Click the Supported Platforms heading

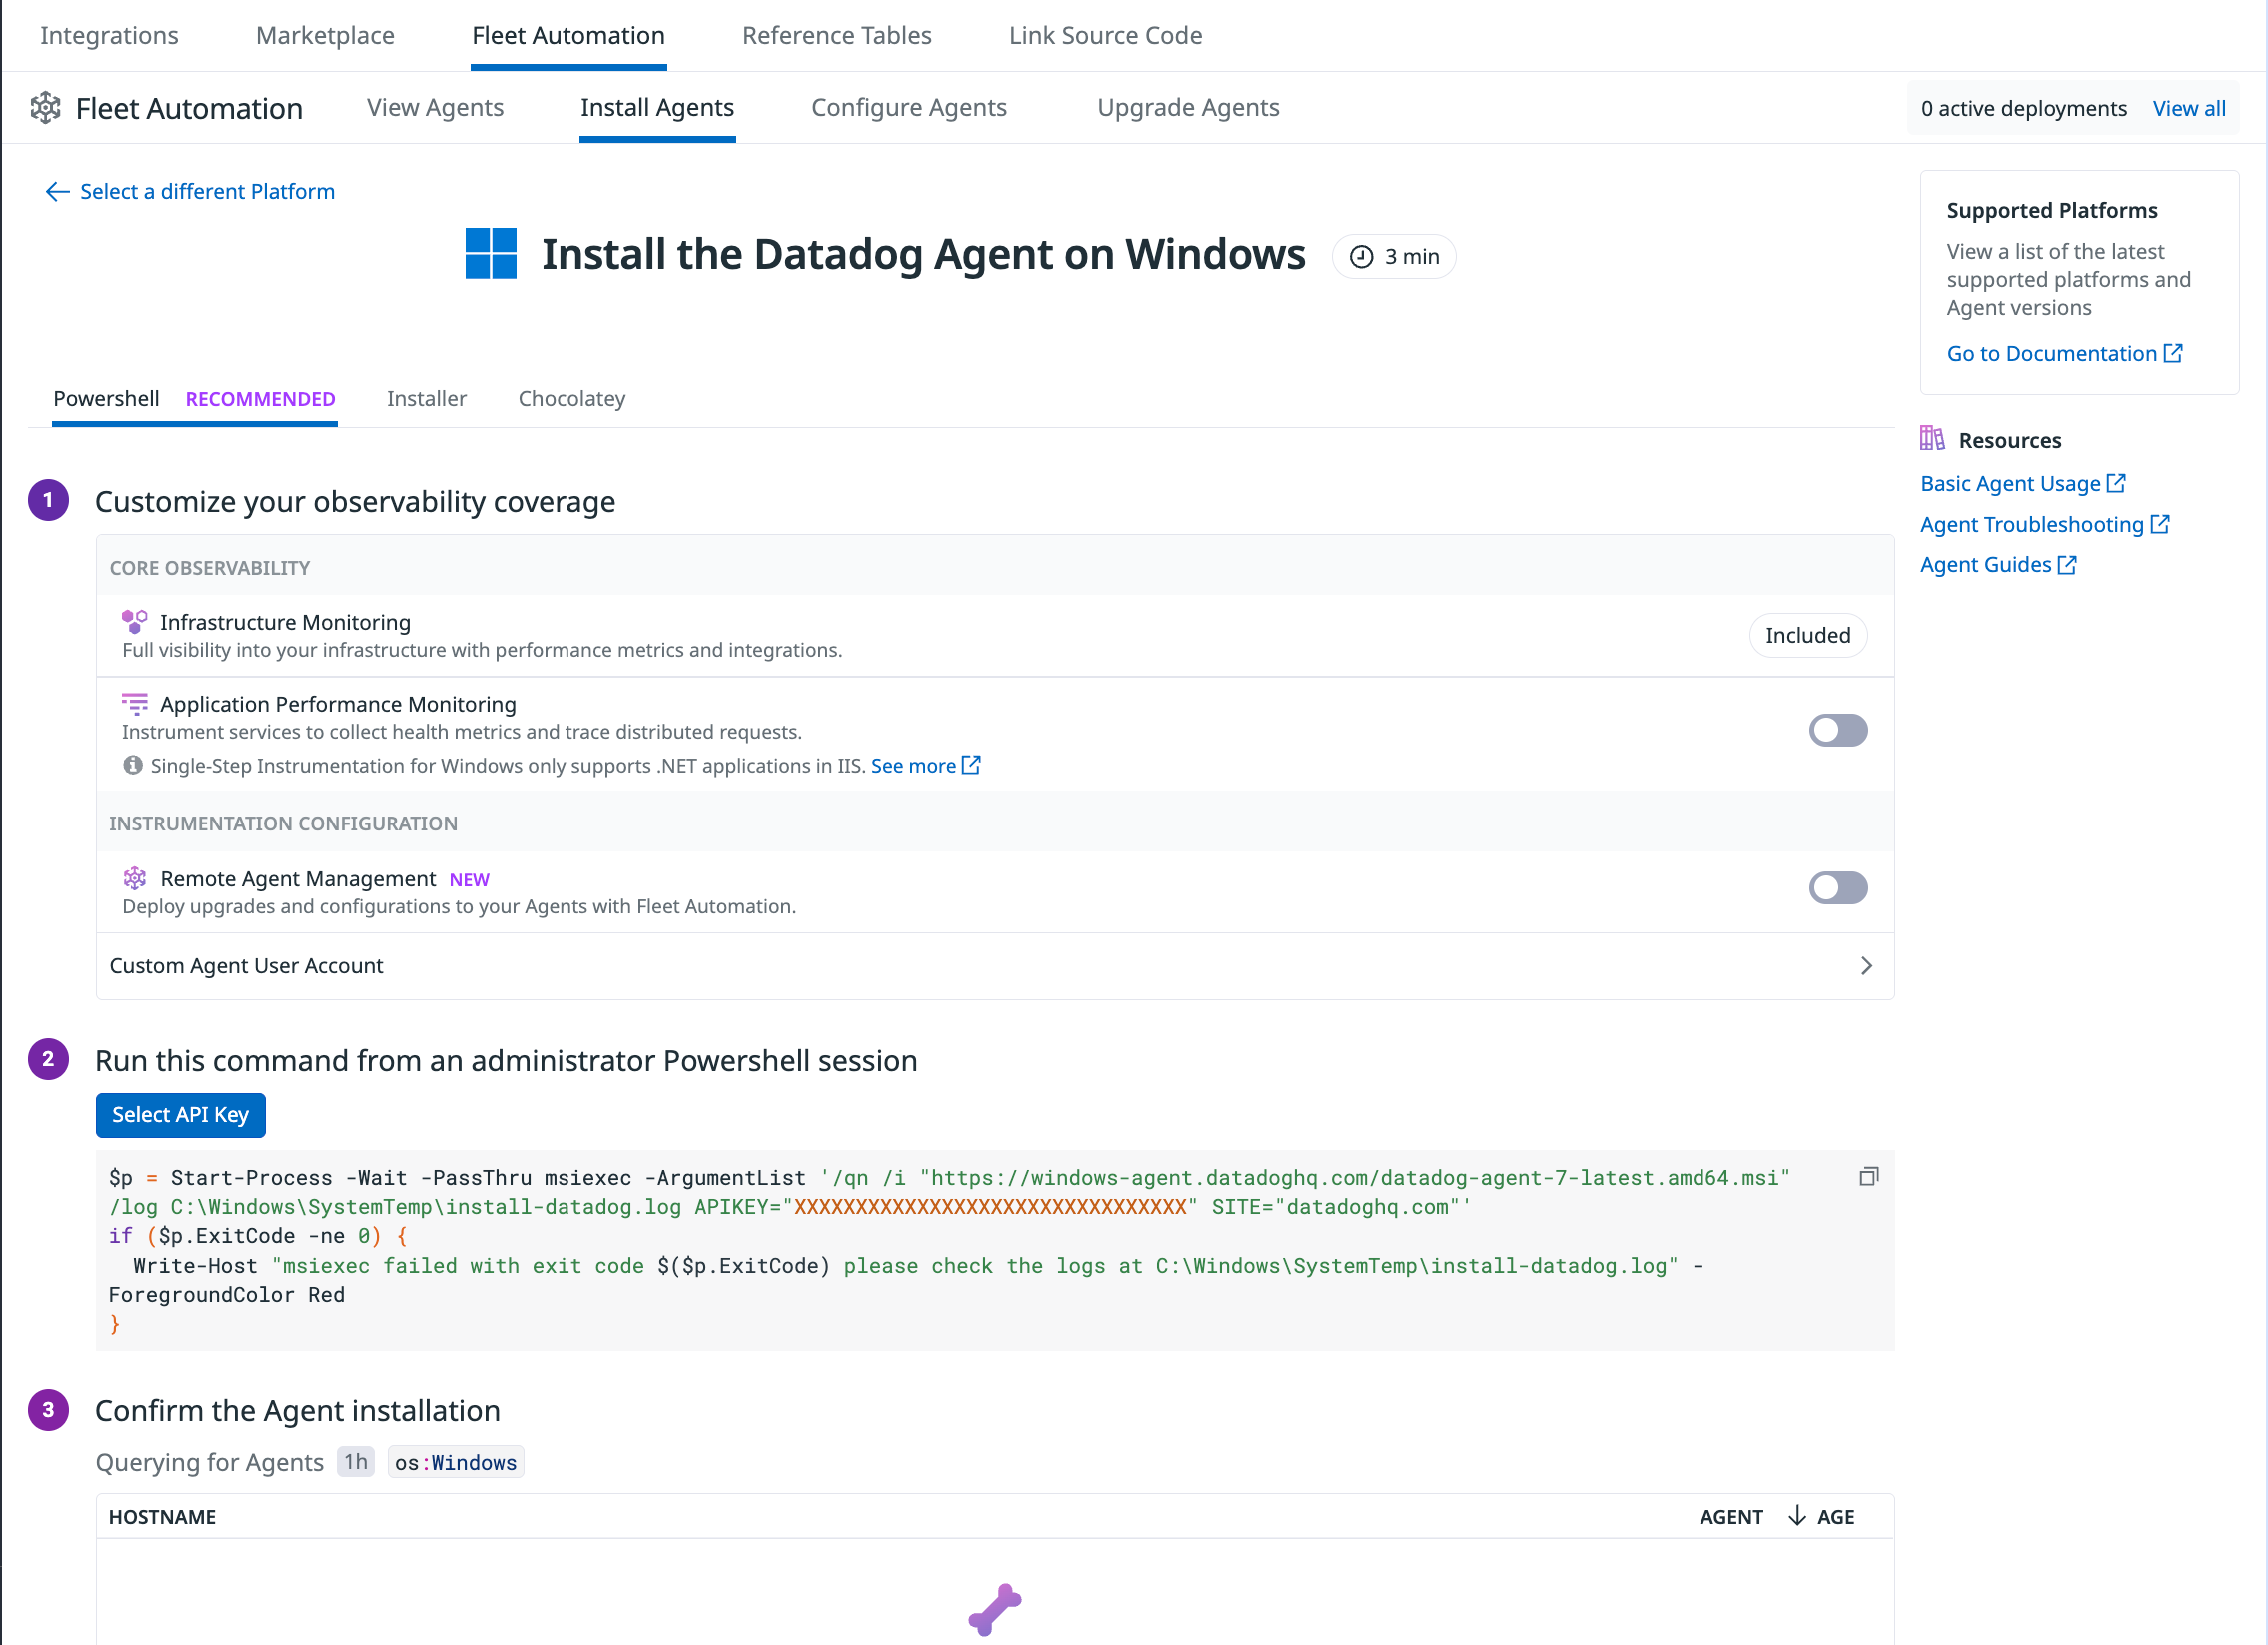click(x=2052, y=210)
